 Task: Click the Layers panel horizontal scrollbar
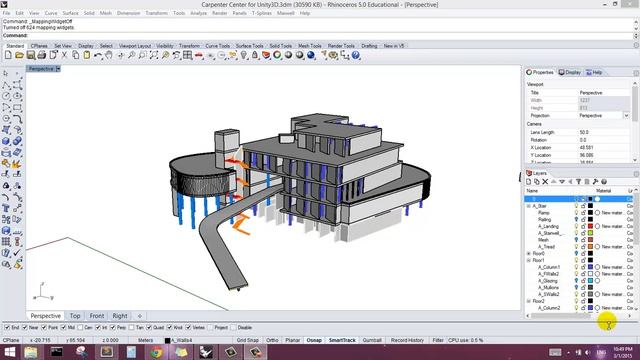click(561, 315)
